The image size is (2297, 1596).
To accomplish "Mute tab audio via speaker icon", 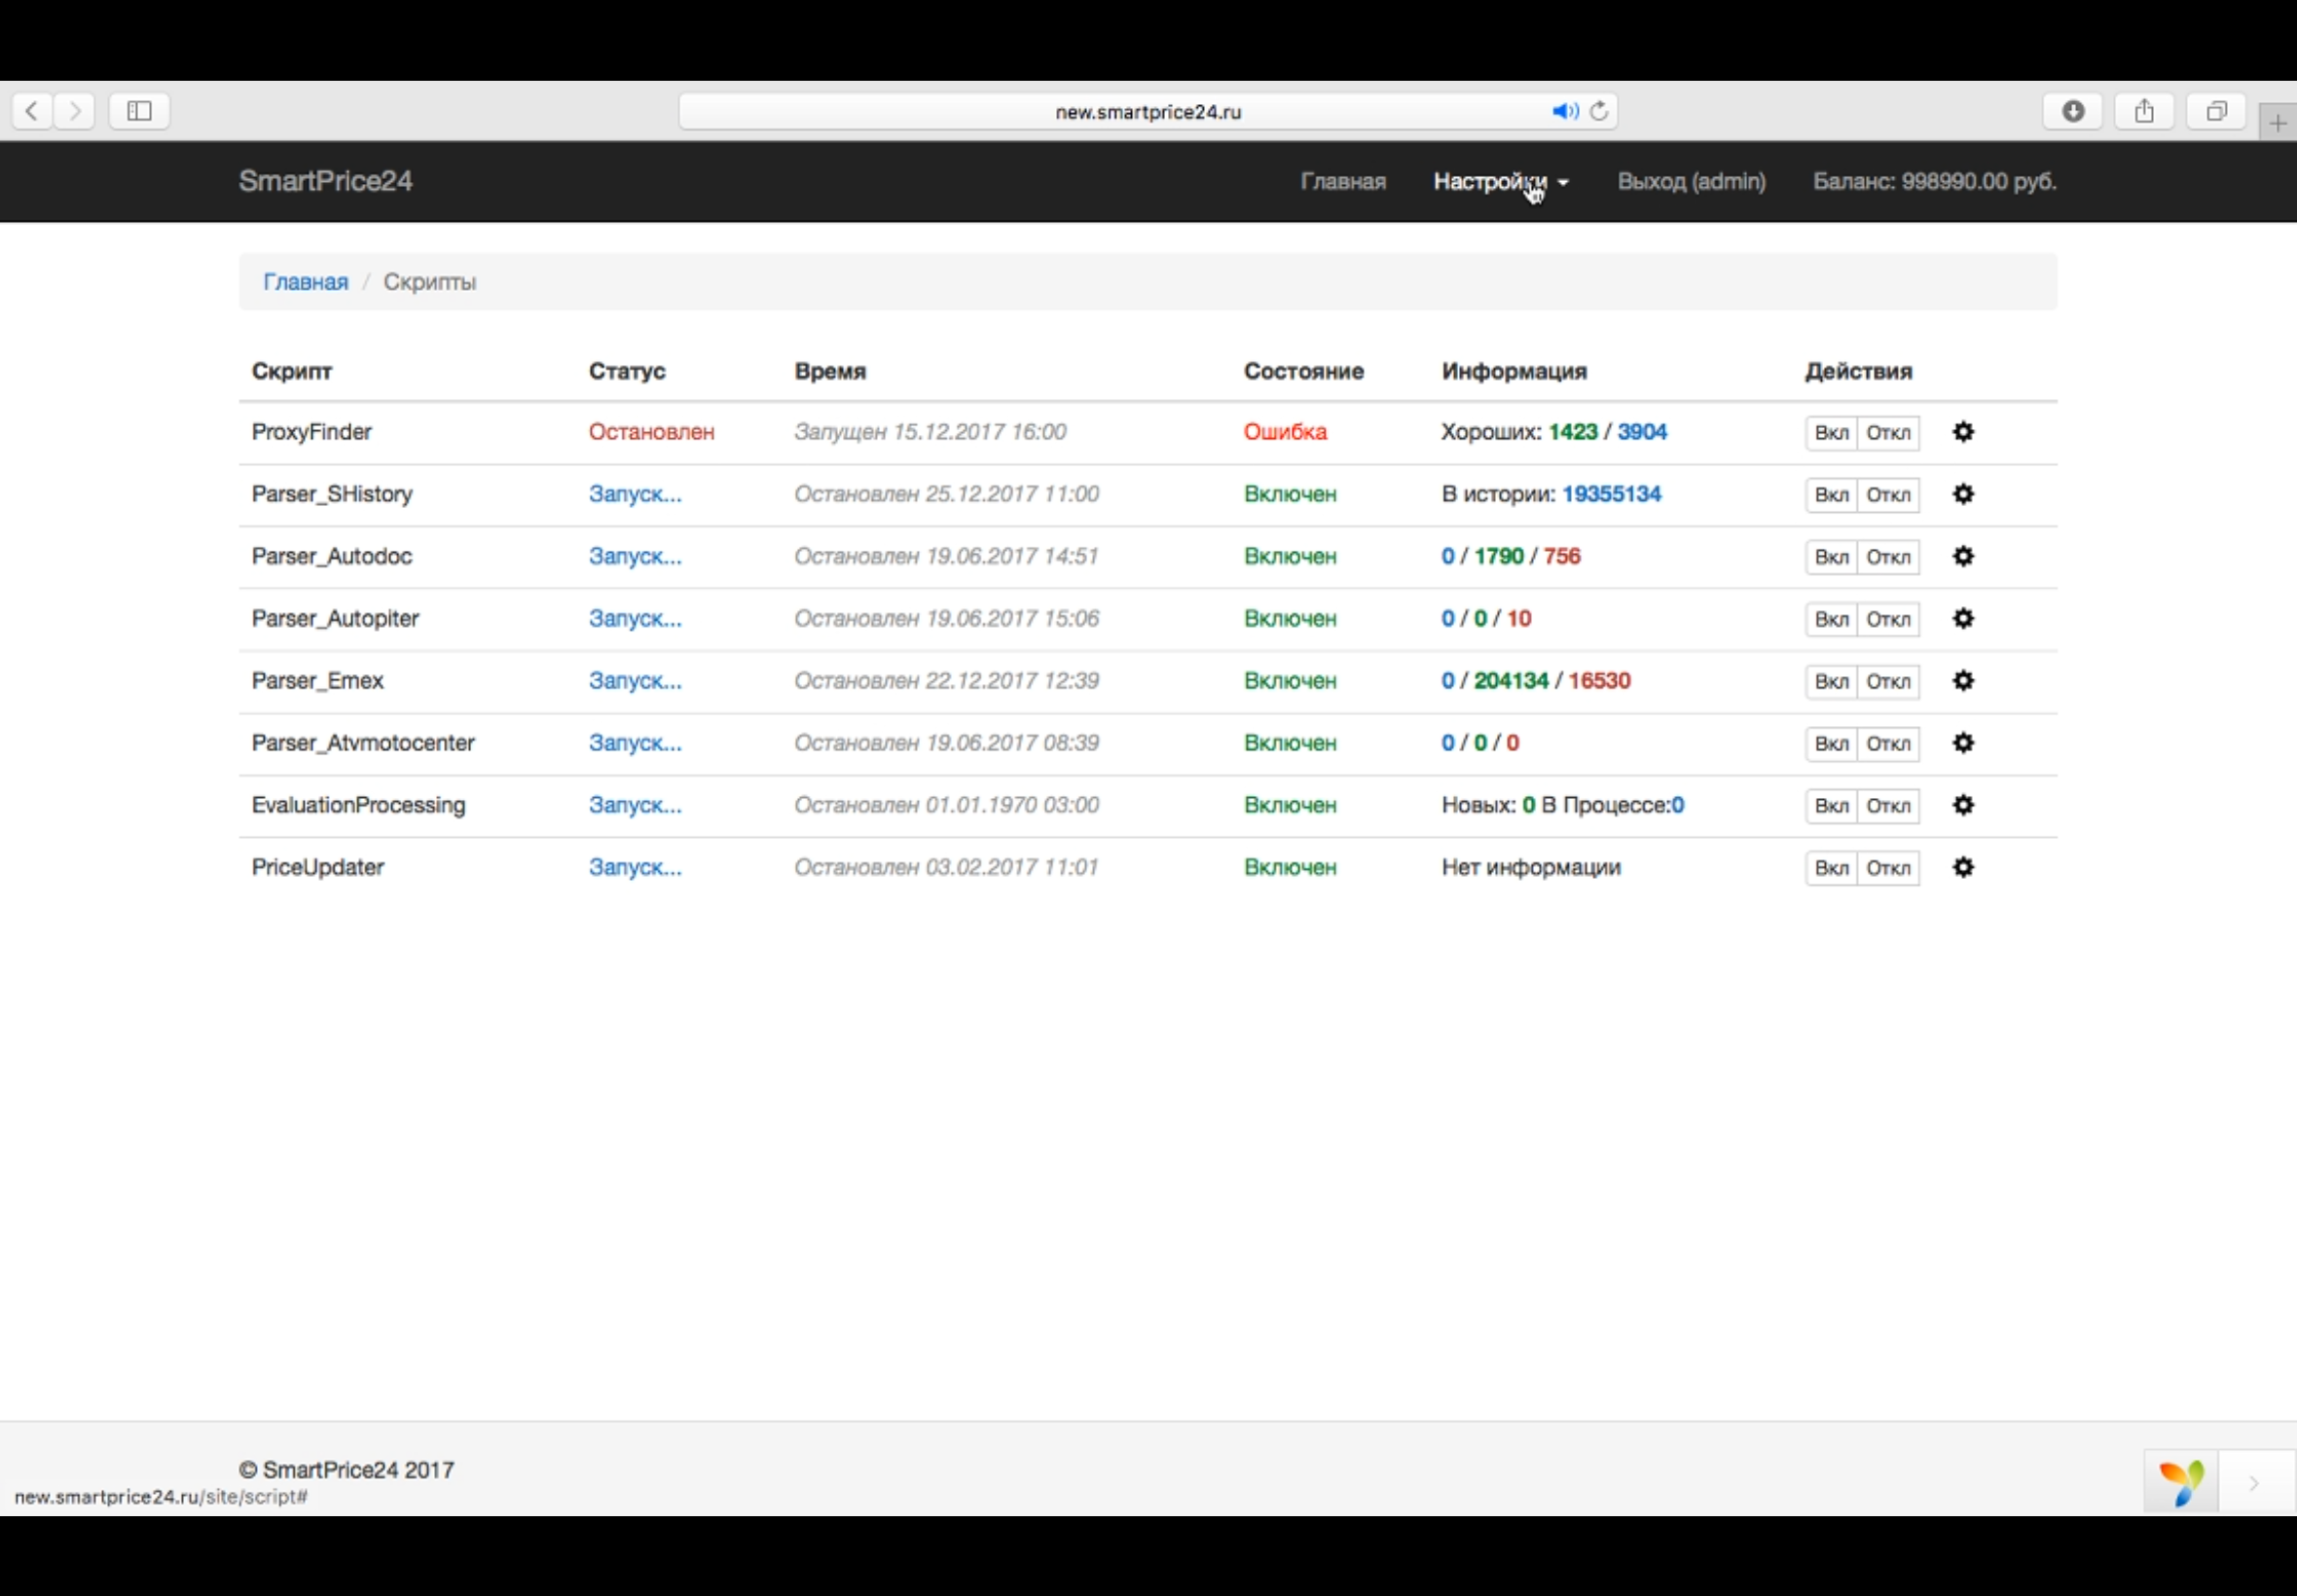I will [x=1564, y=111].
